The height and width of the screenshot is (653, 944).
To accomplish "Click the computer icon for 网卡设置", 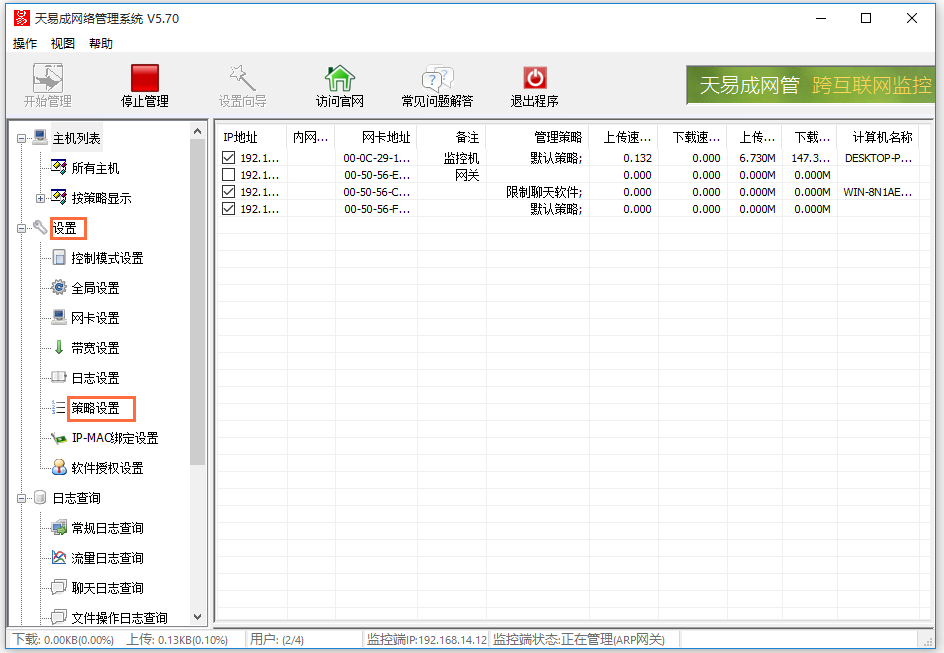I will pos(59,317).
